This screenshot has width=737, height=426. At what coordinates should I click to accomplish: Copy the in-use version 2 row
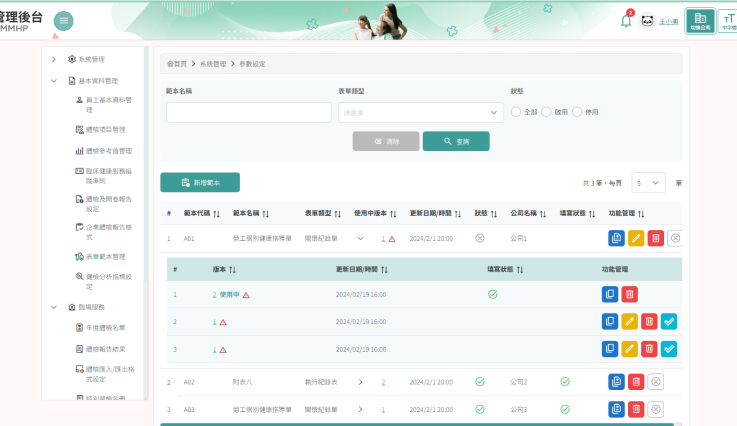610,294
